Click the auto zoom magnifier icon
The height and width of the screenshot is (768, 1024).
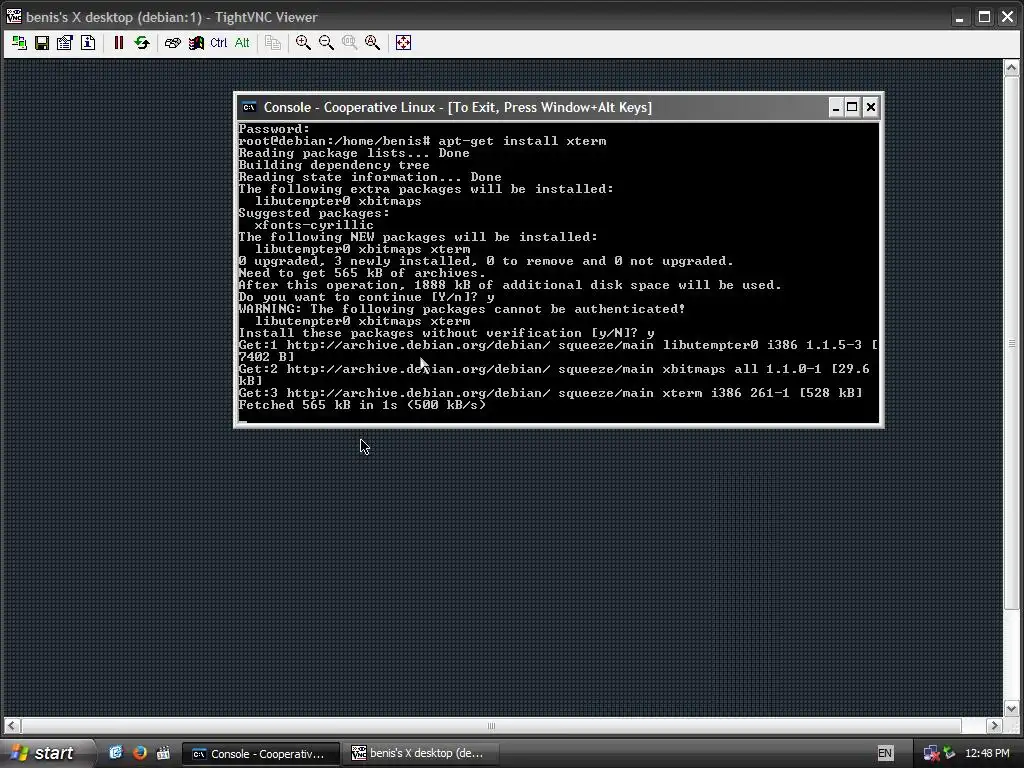point(372,43)
